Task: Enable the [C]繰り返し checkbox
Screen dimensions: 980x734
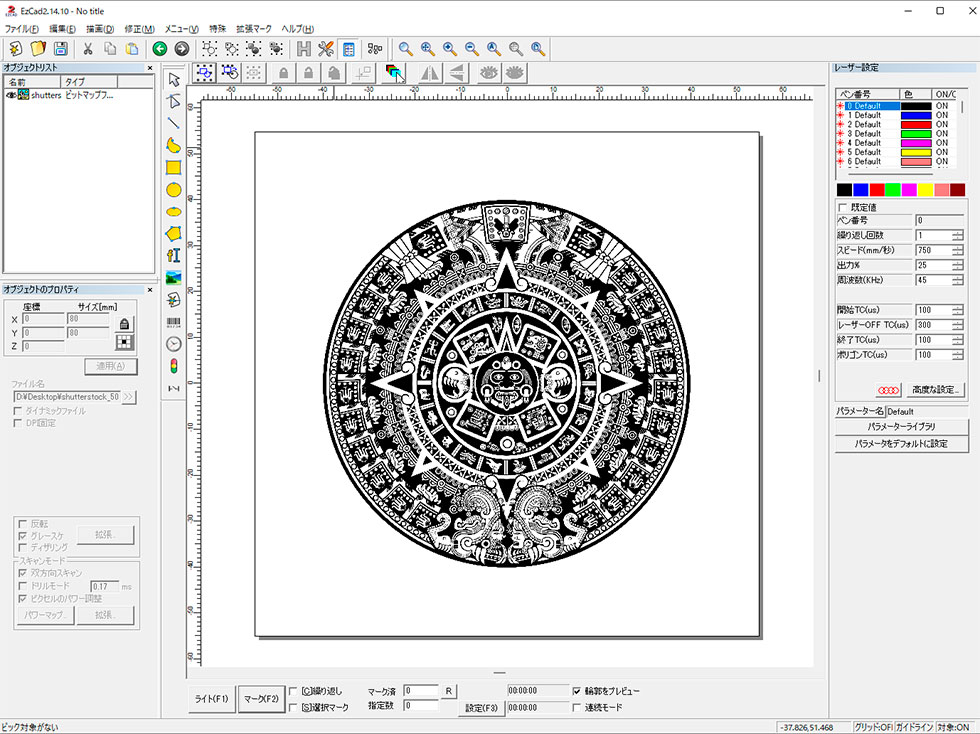Action: tap(293, 691)
